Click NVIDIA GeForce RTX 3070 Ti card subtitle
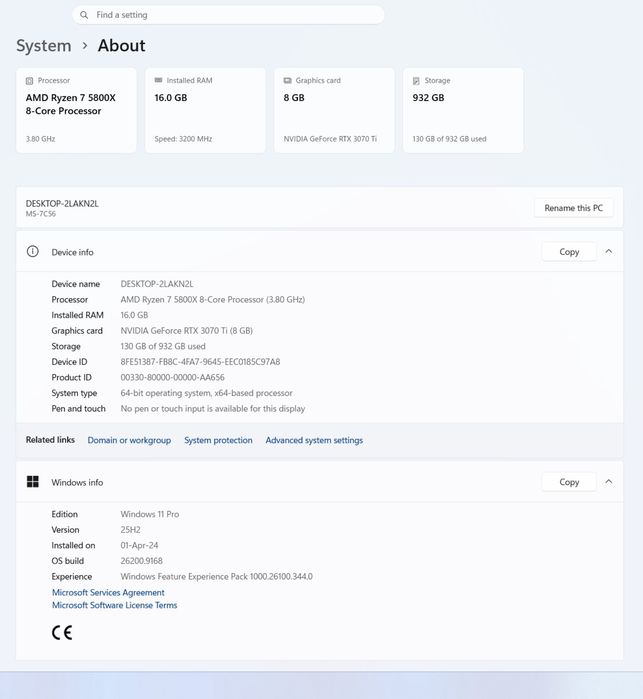The height and width of the screenshot is (699, 643). 330,139
